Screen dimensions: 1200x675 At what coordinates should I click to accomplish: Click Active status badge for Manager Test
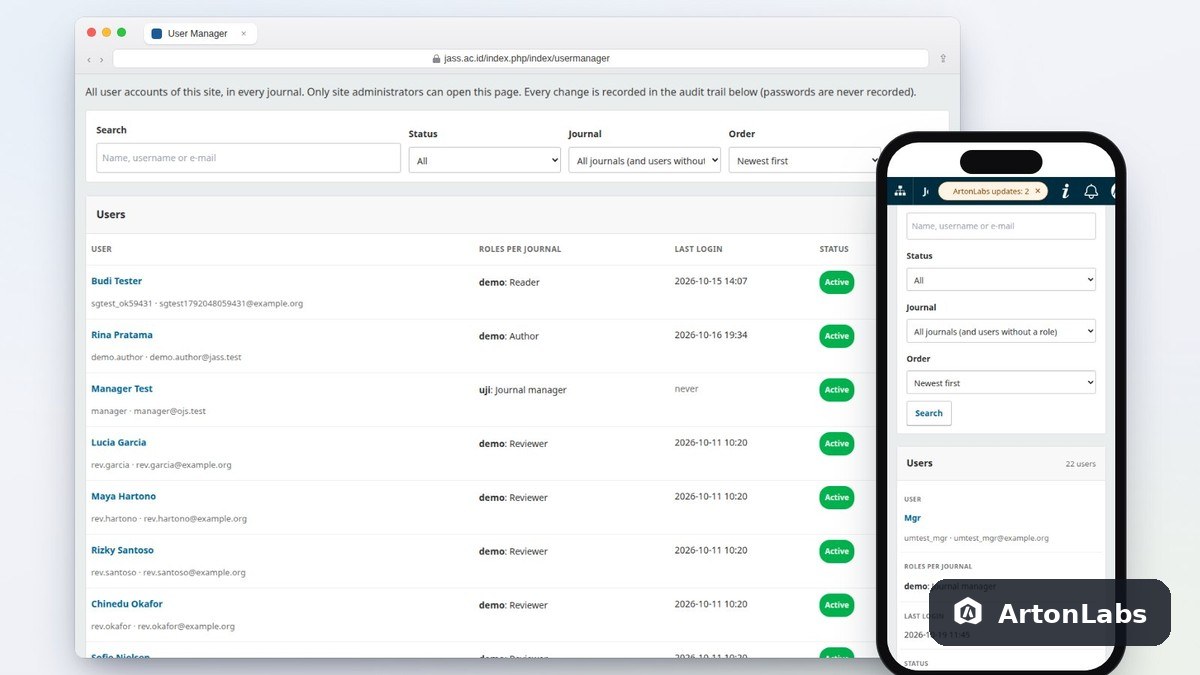pyautogui.click(x=837, y=390)
